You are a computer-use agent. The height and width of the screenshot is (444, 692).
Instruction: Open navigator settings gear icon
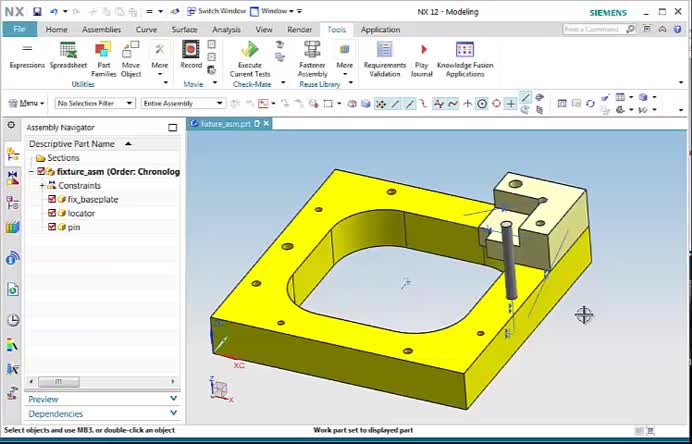coord(11,125)
